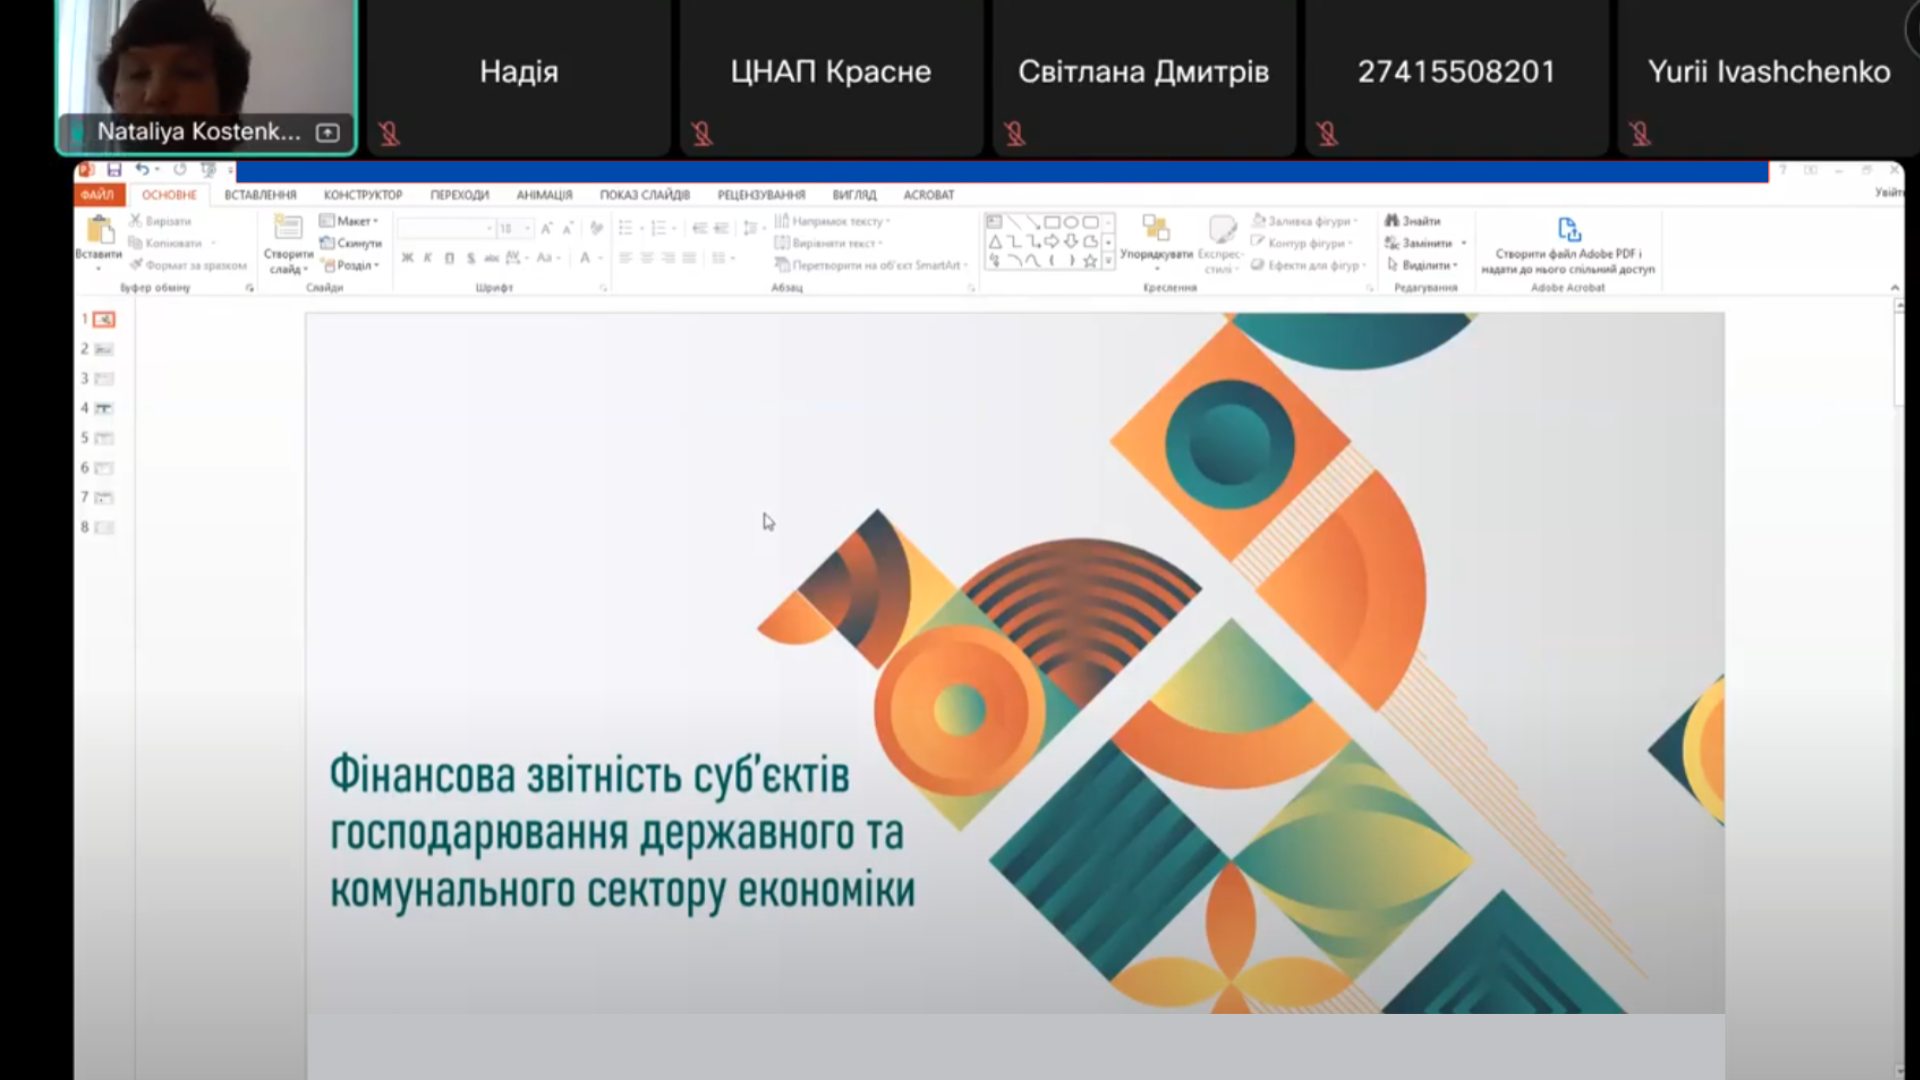This screenshot has width=1920, height=1080.
Task: Expand the Розділ section dropdown
Action: pos(350,265)
